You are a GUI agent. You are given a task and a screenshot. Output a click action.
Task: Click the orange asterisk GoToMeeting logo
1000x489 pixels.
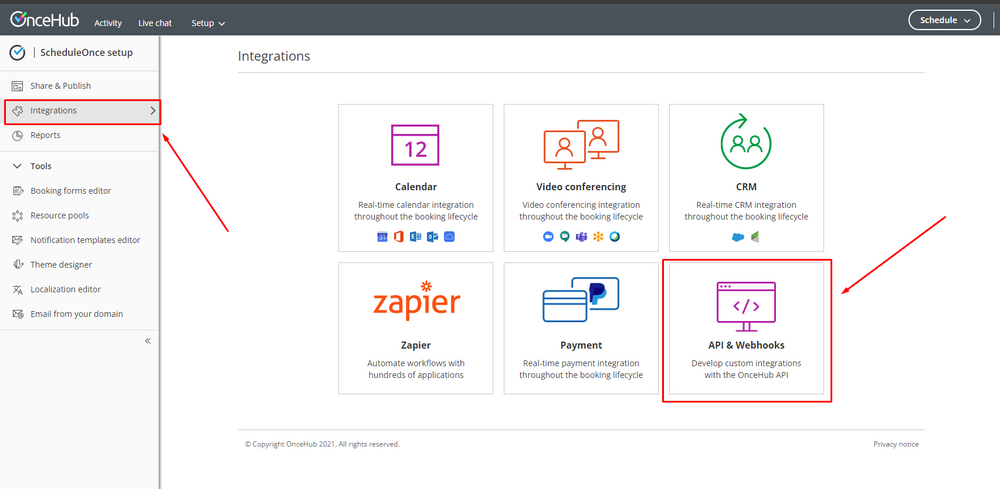(x=598, y=237)
